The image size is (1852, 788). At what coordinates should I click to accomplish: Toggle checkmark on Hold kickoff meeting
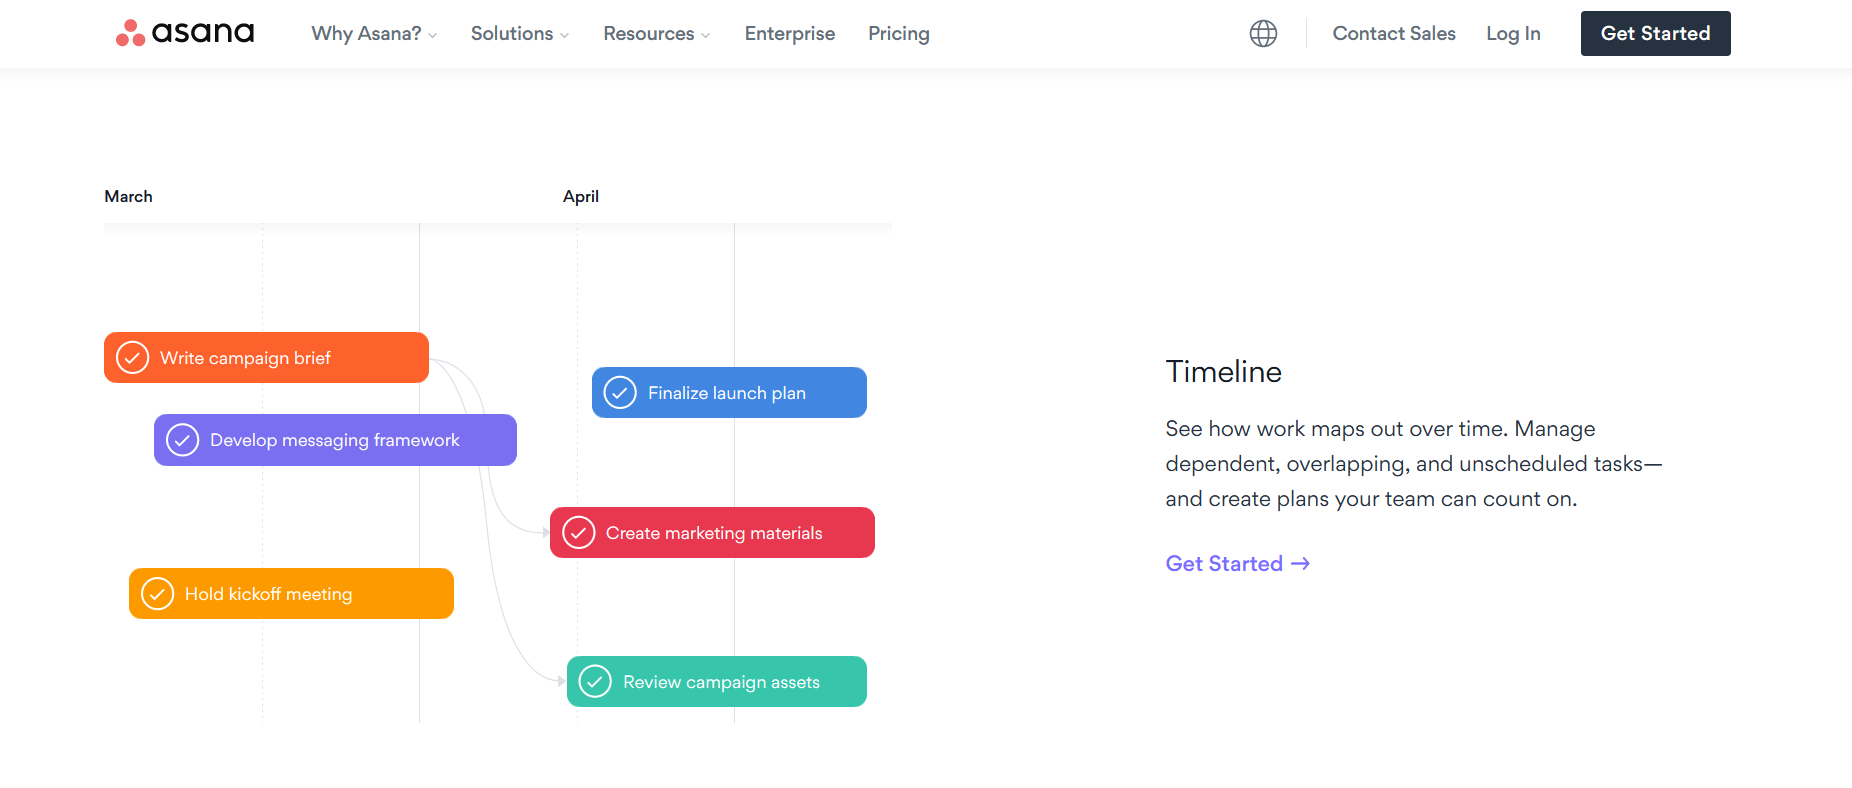[x=157, y=594]
